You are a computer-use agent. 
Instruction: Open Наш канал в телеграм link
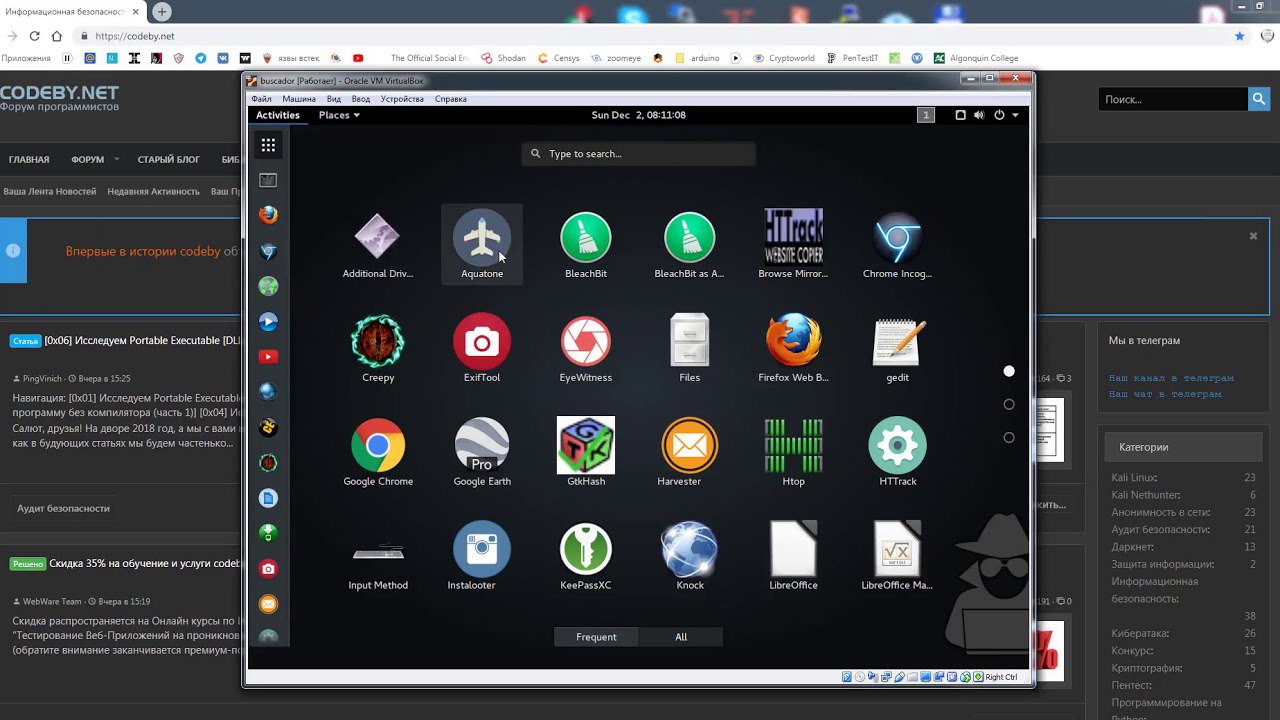(x=1171, y=378)
